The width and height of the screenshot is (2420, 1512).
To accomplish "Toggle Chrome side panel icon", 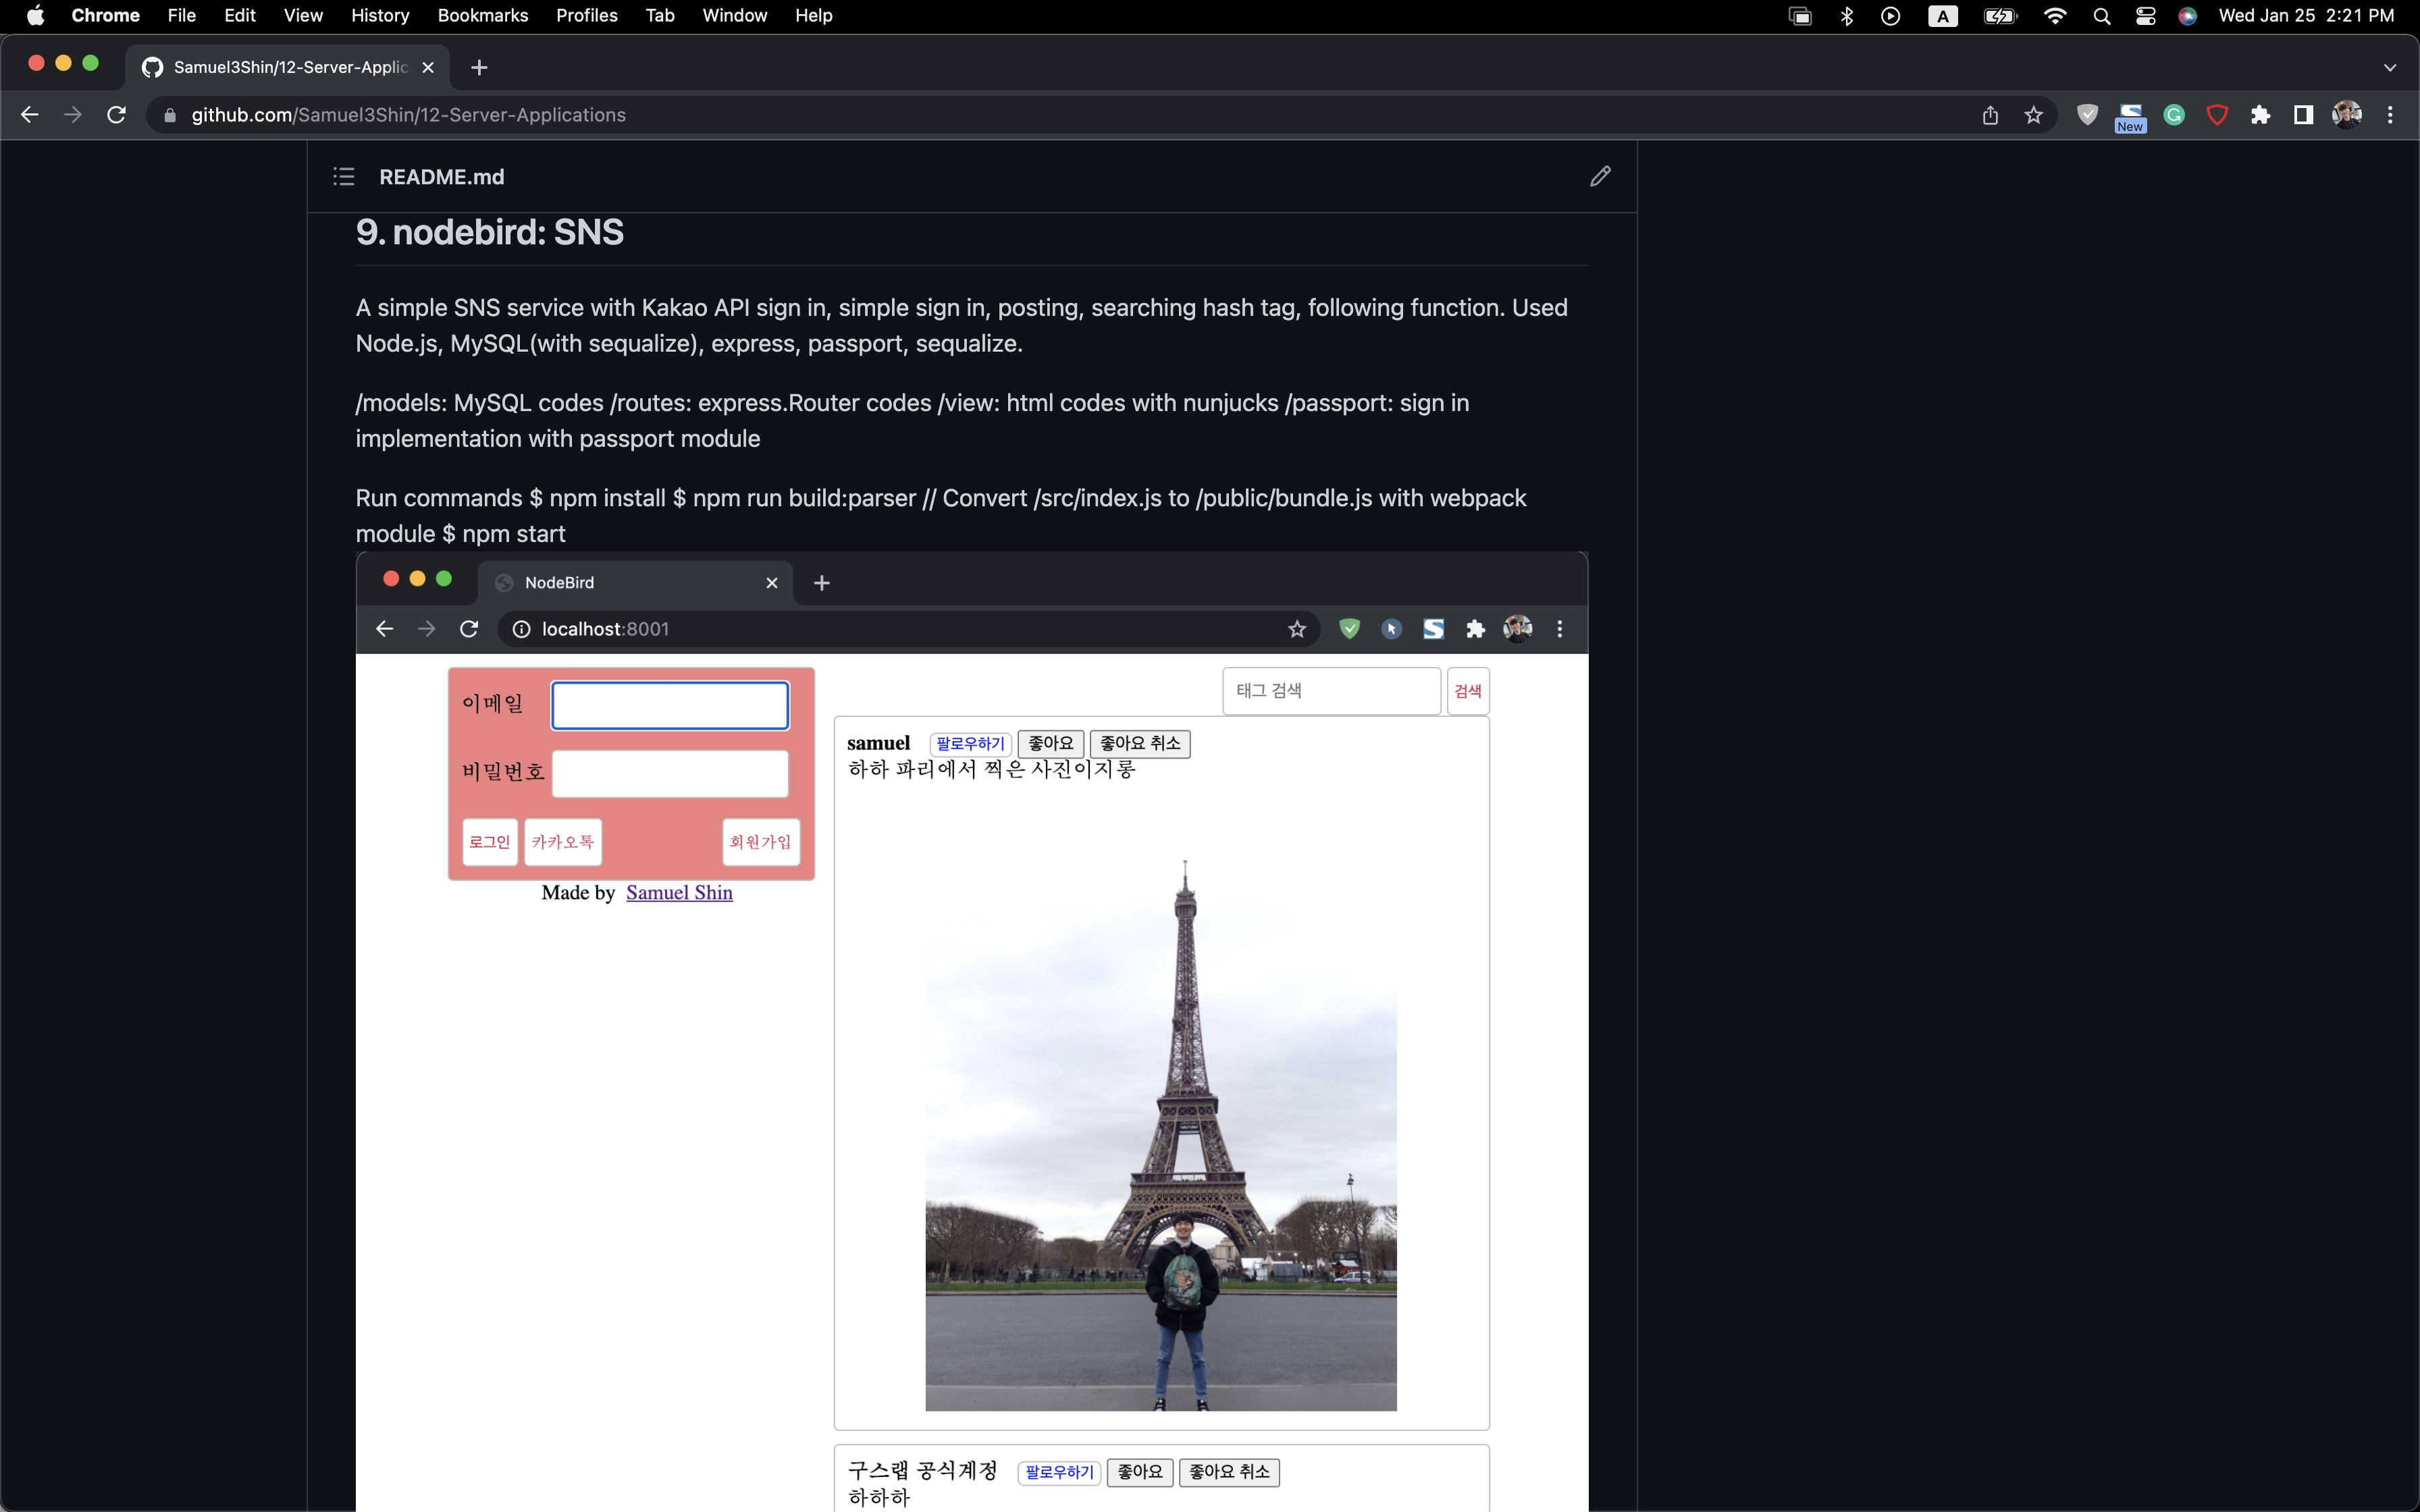I will (x=2303, y=115).
